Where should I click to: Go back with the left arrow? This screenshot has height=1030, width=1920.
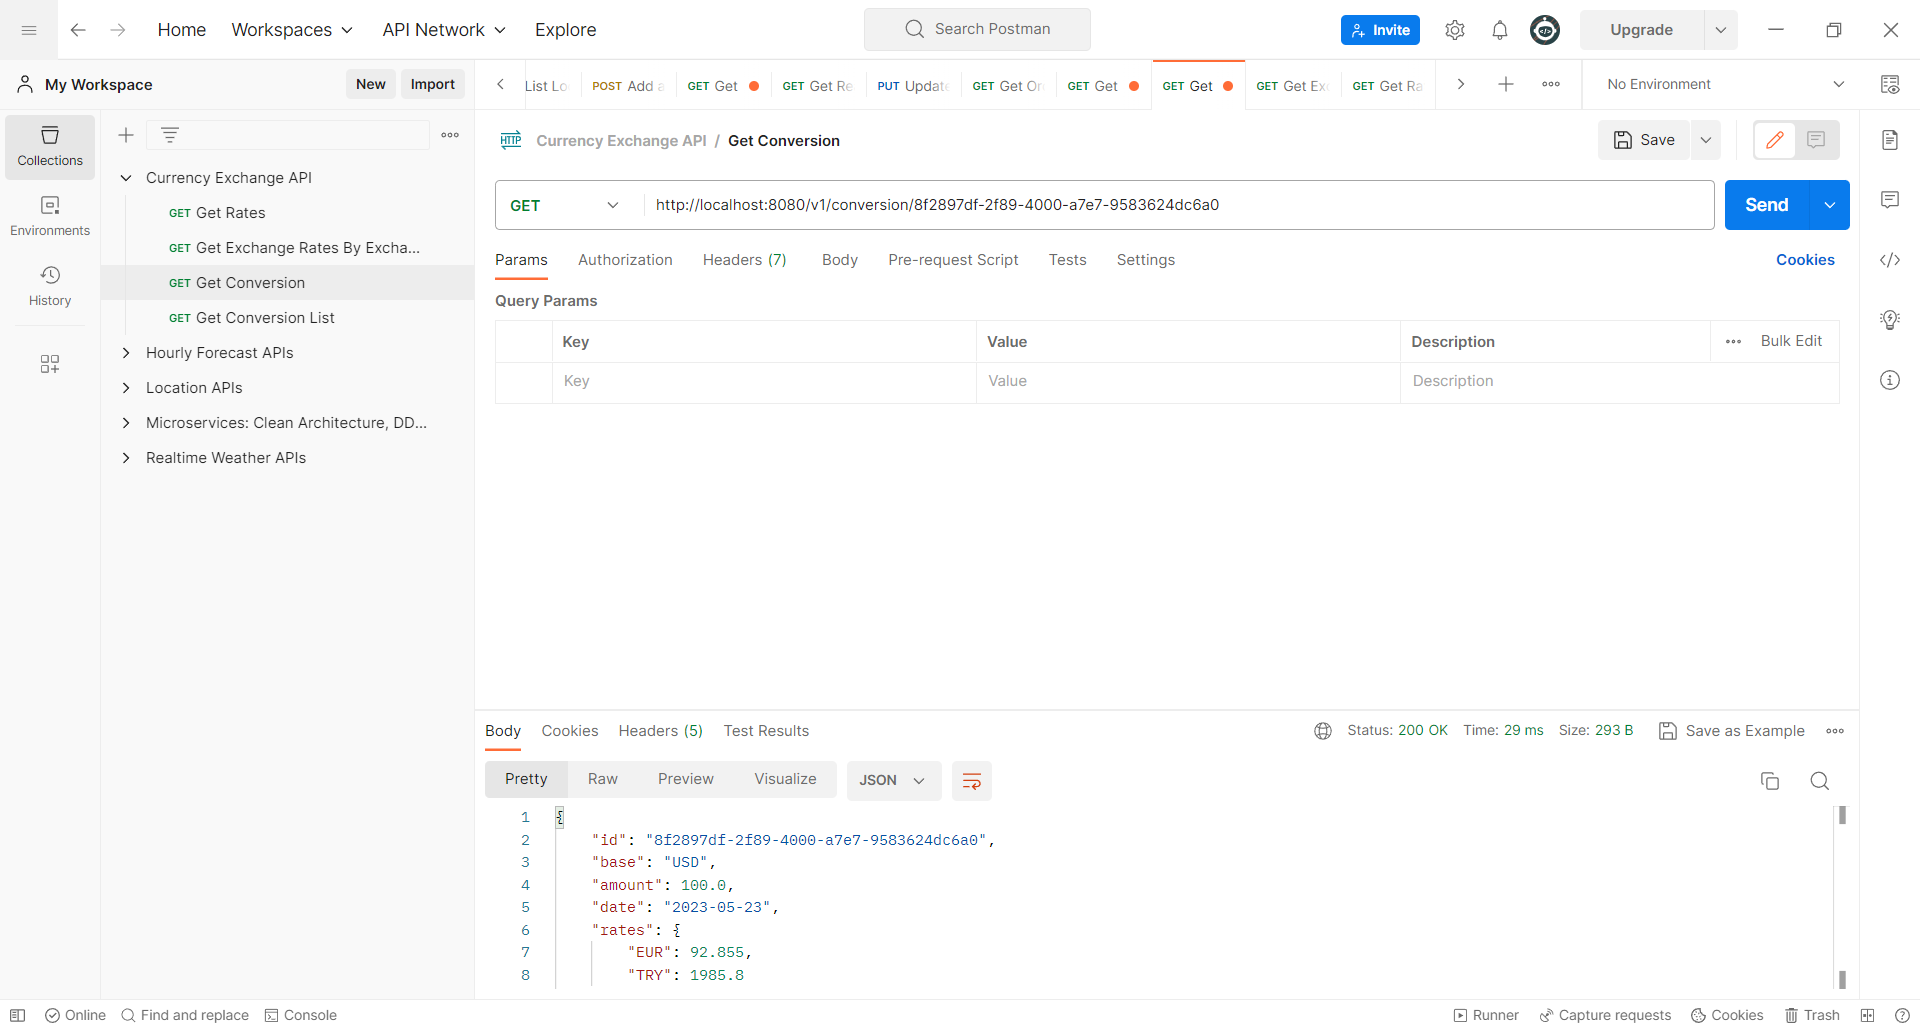78,30
